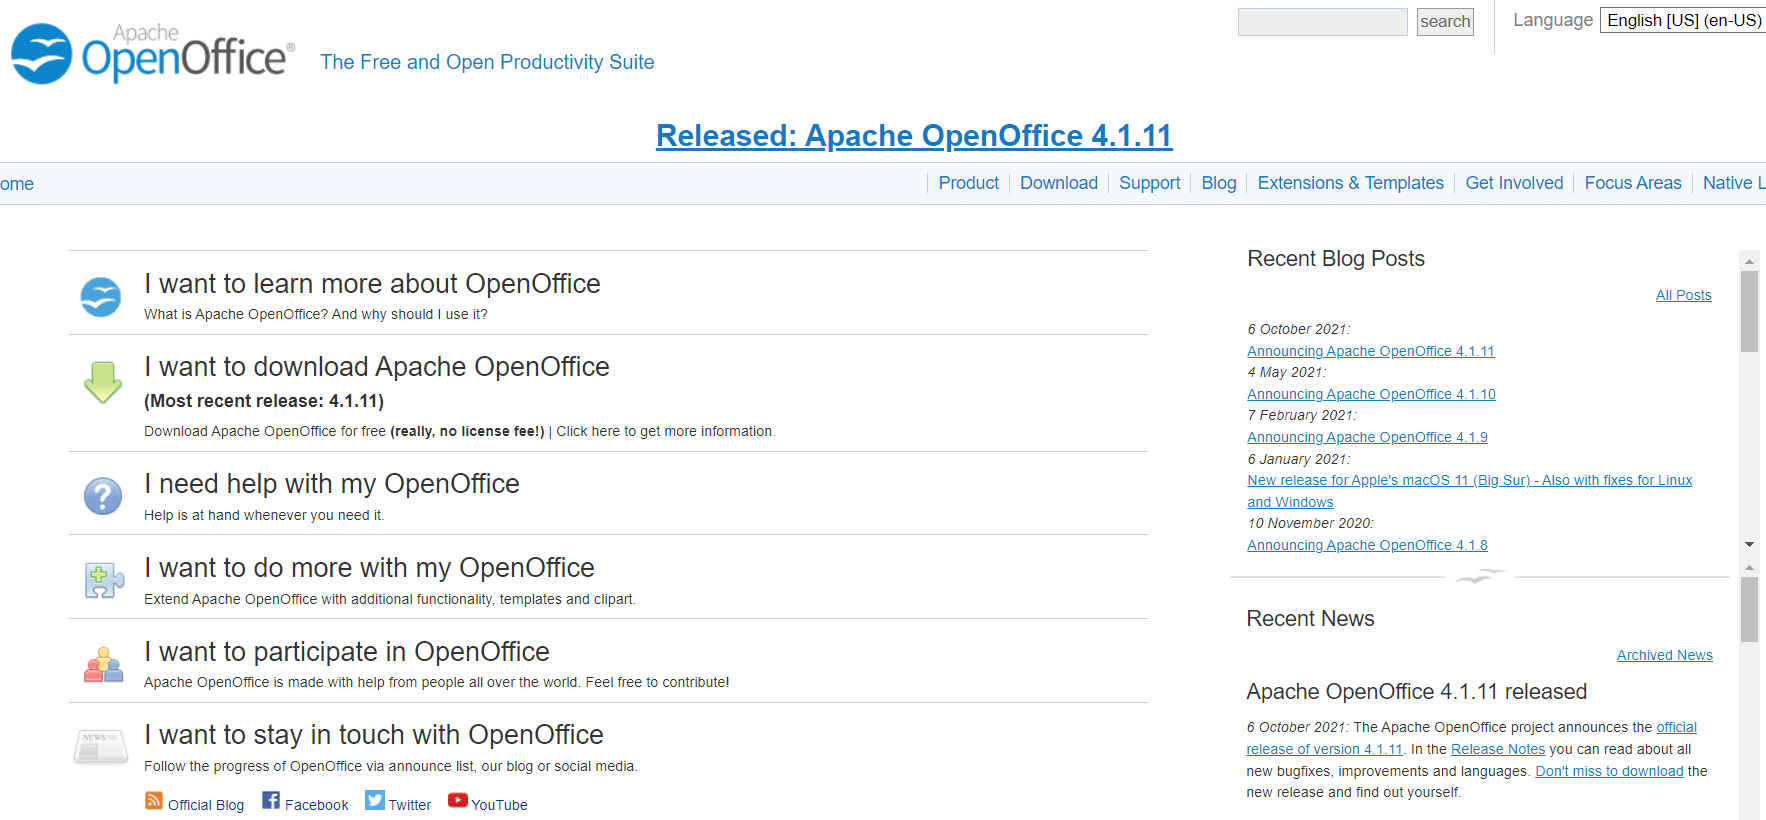This screenshot has width=1766, height=820.
Task: Open the Support menu
Action: click(1149, 183)
